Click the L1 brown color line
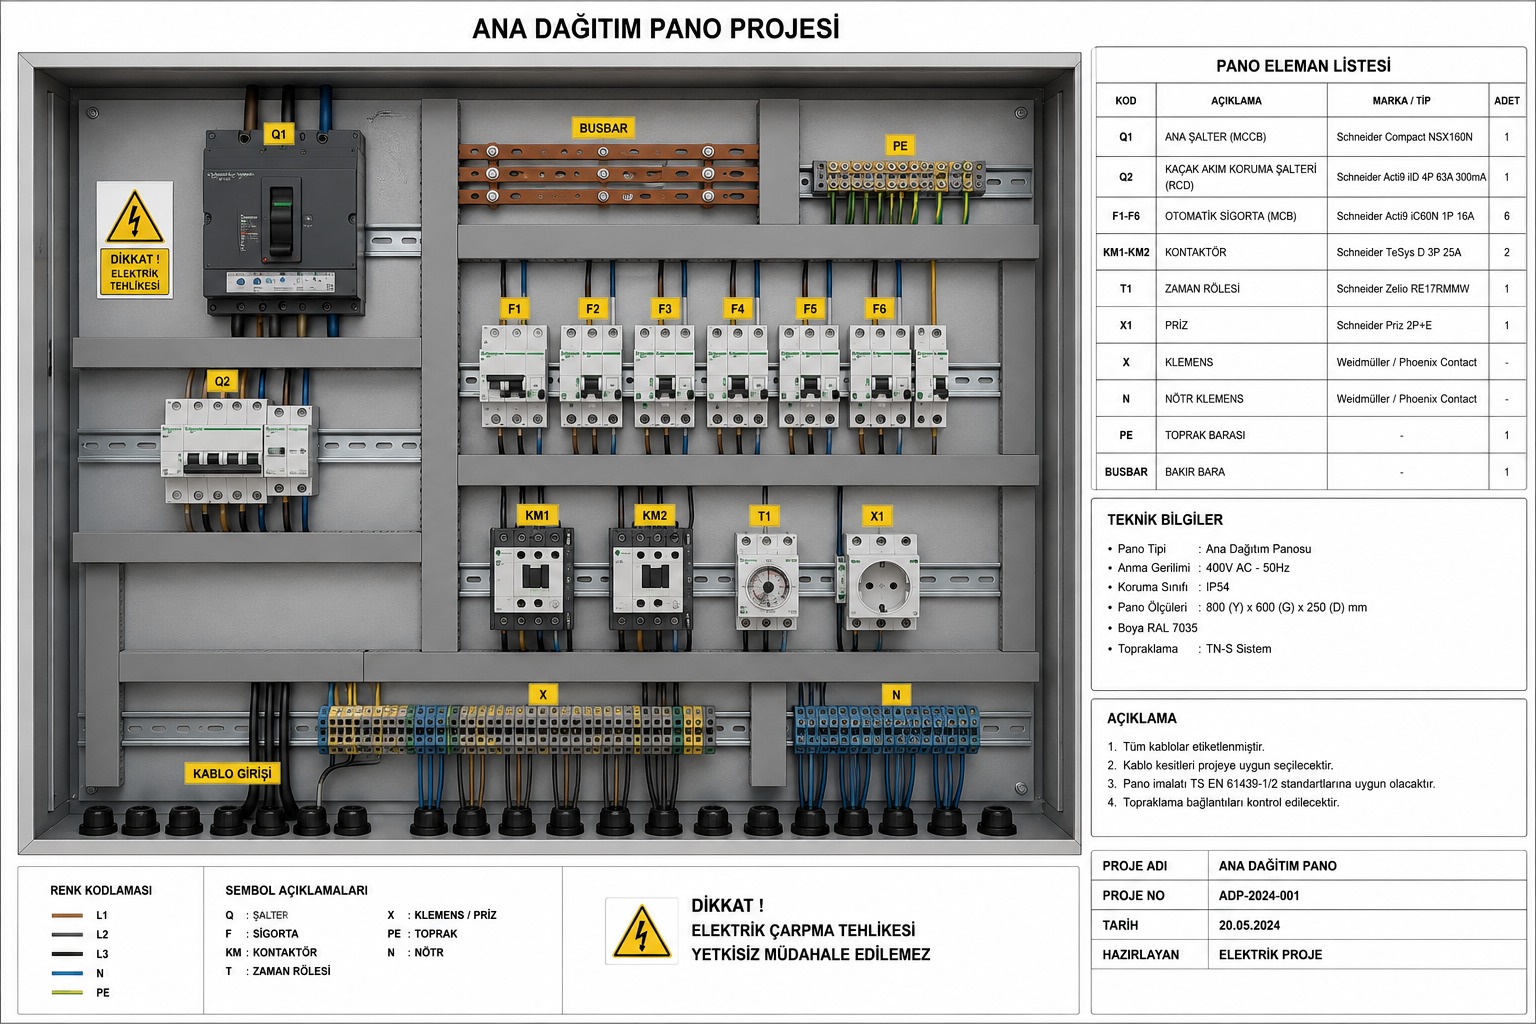 [x=67, y=915]
